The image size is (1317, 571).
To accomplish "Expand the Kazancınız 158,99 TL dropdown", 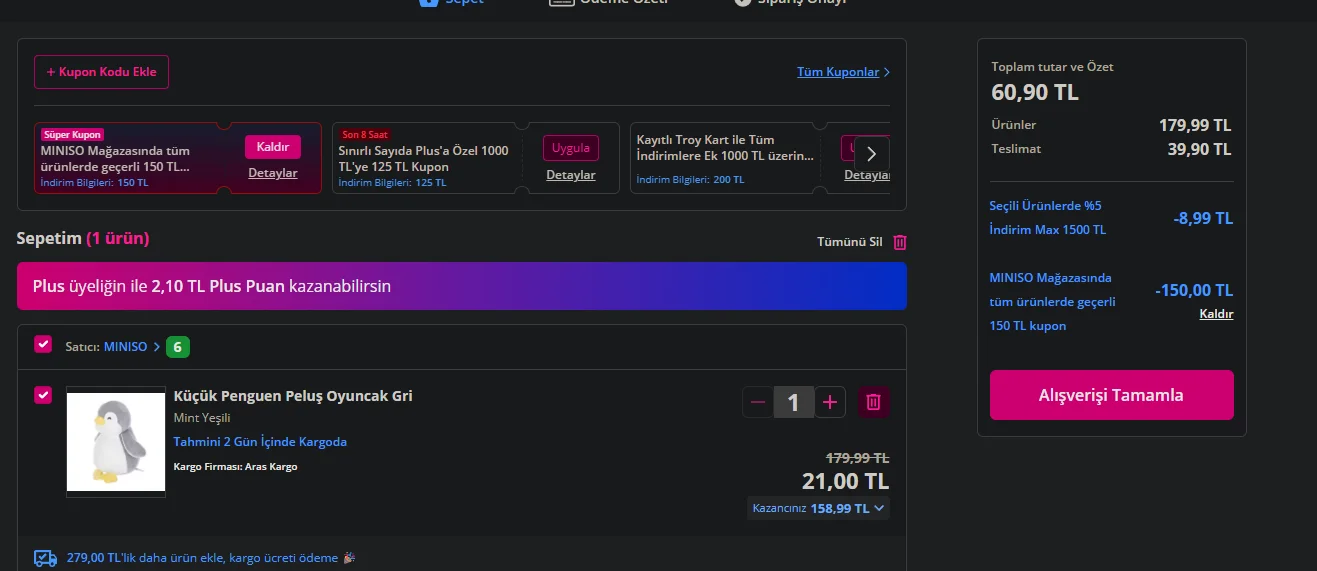I will (x=818, y=508).
